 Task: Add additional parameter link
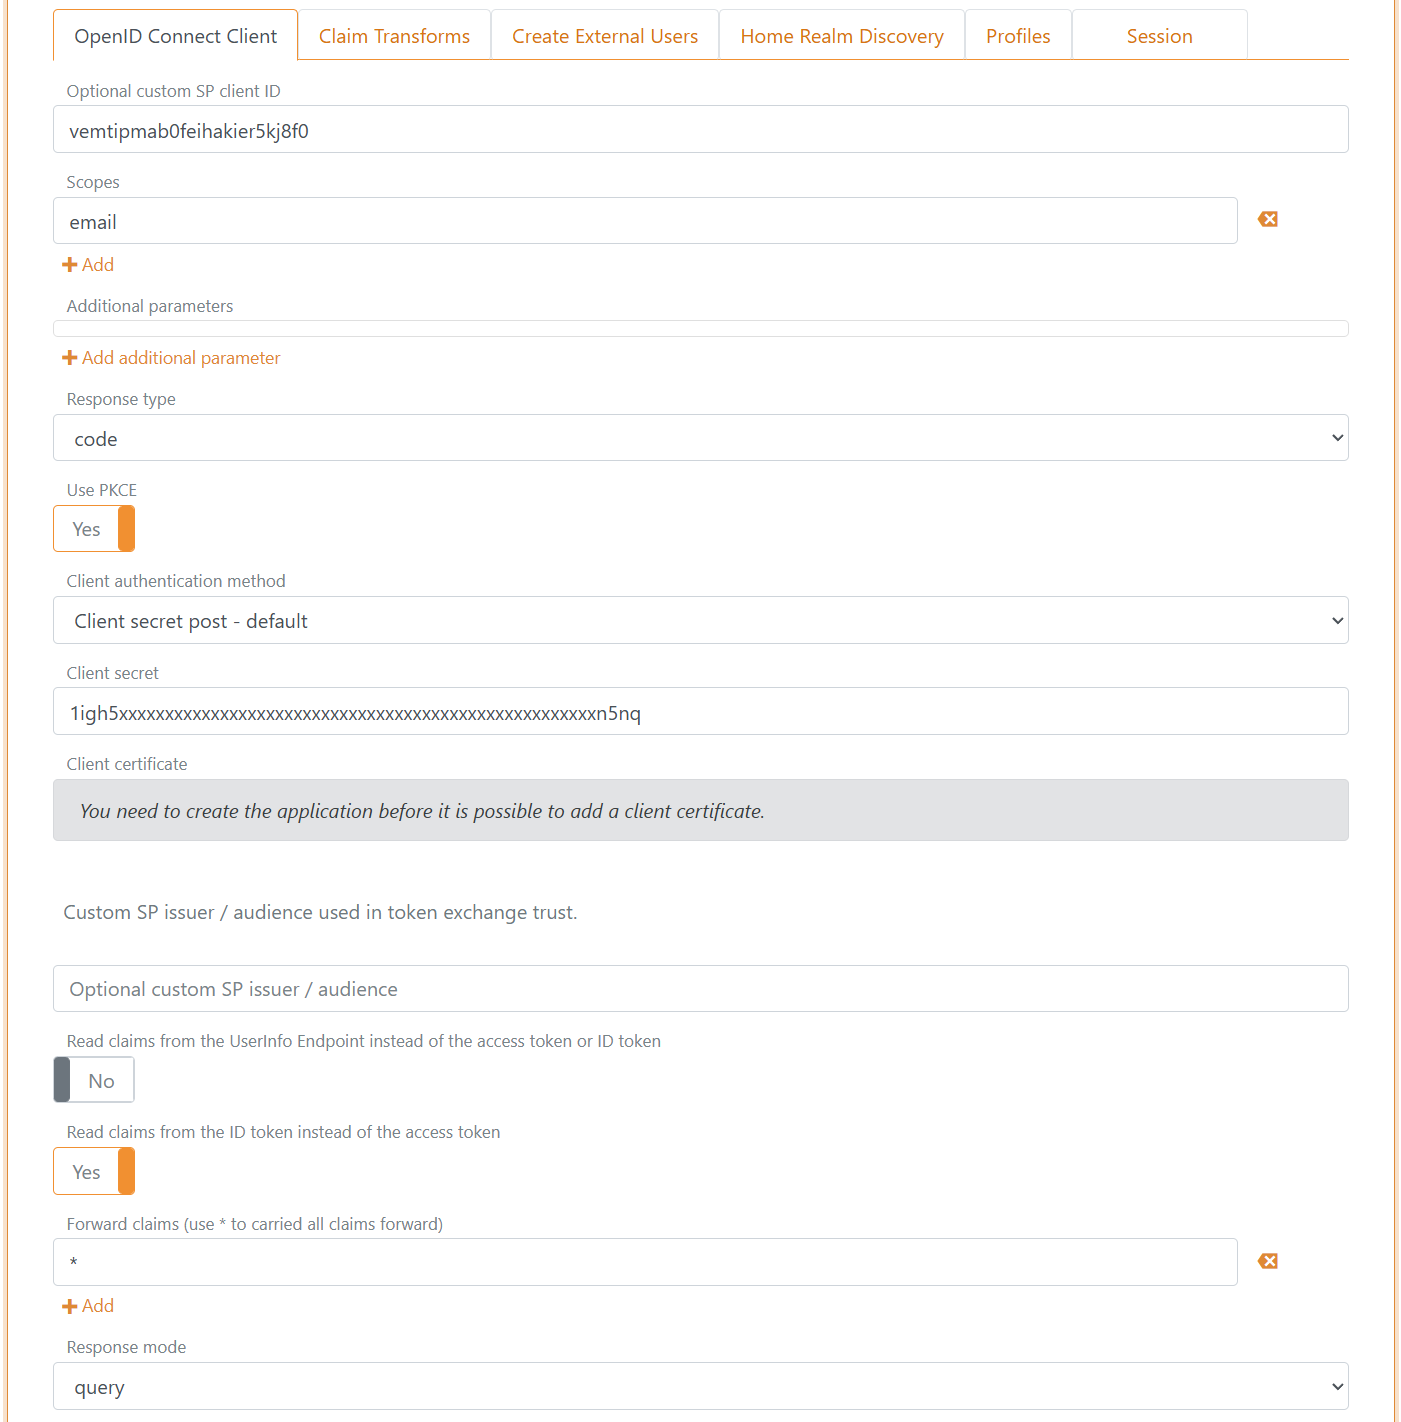pos(171,358)
